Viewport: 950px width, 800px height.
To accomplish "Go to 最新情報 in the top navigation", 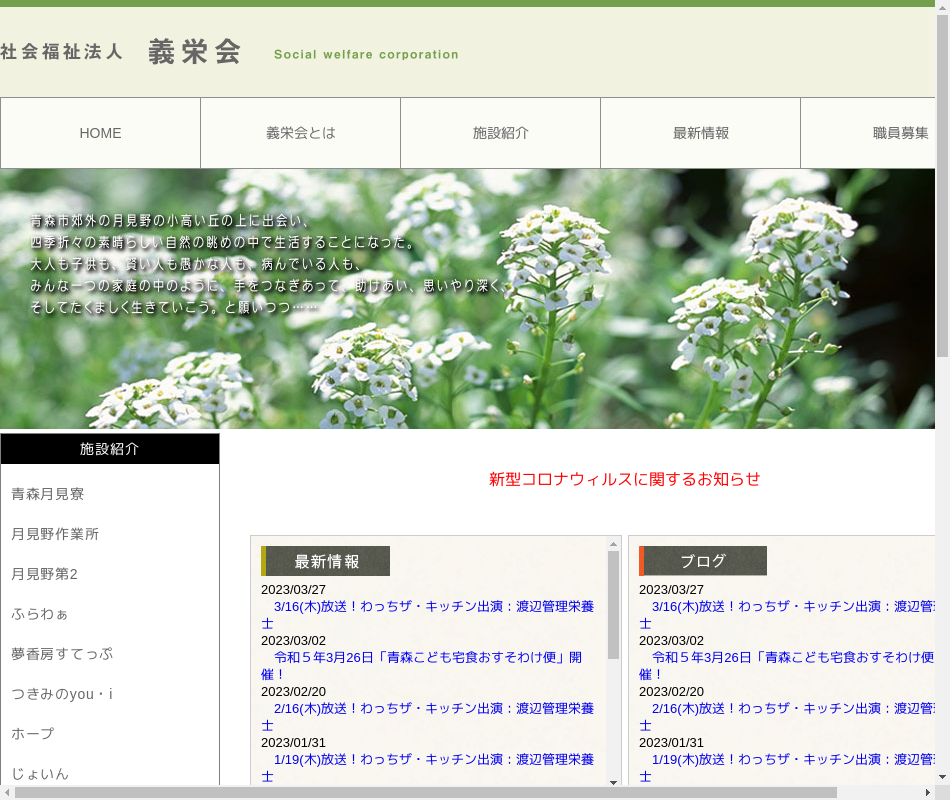I will point(700,133).
